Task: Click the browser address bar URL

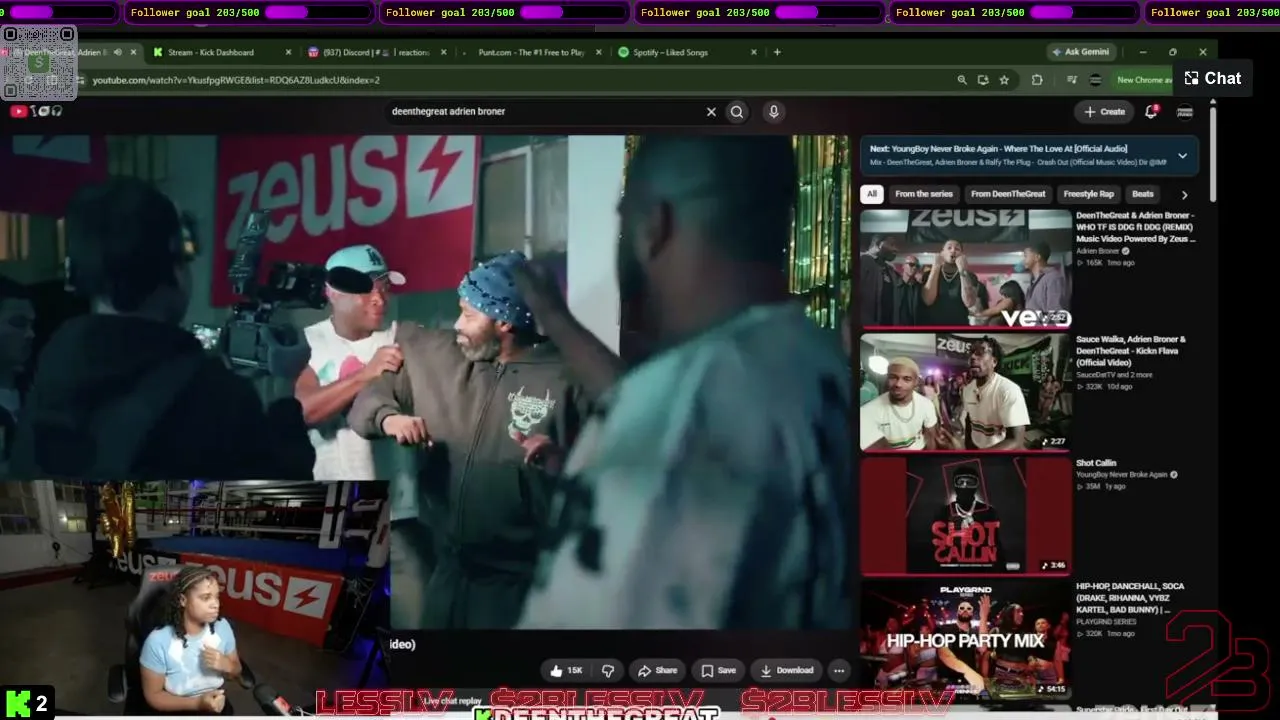Action: pyautogui.click(x=236, y=80)
